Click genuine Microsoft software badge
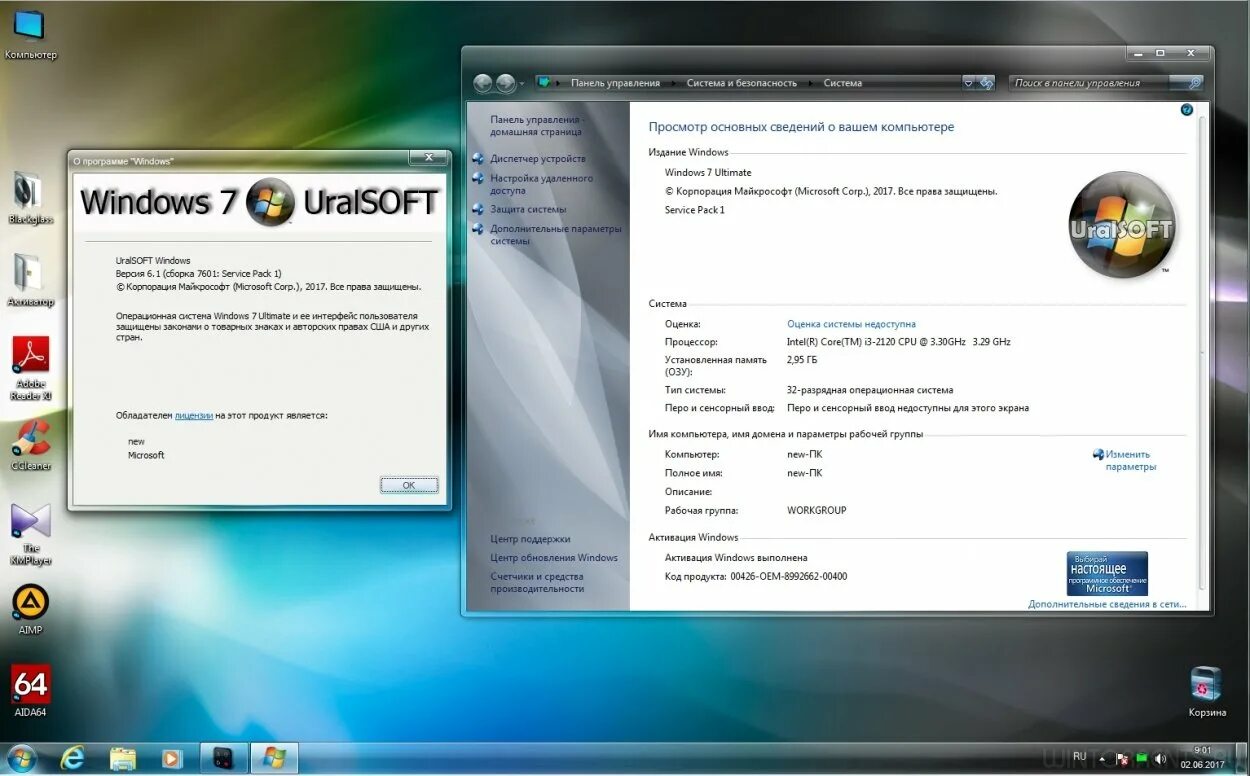Viewport: 1250px width, 776px height. click(1107, 573)
